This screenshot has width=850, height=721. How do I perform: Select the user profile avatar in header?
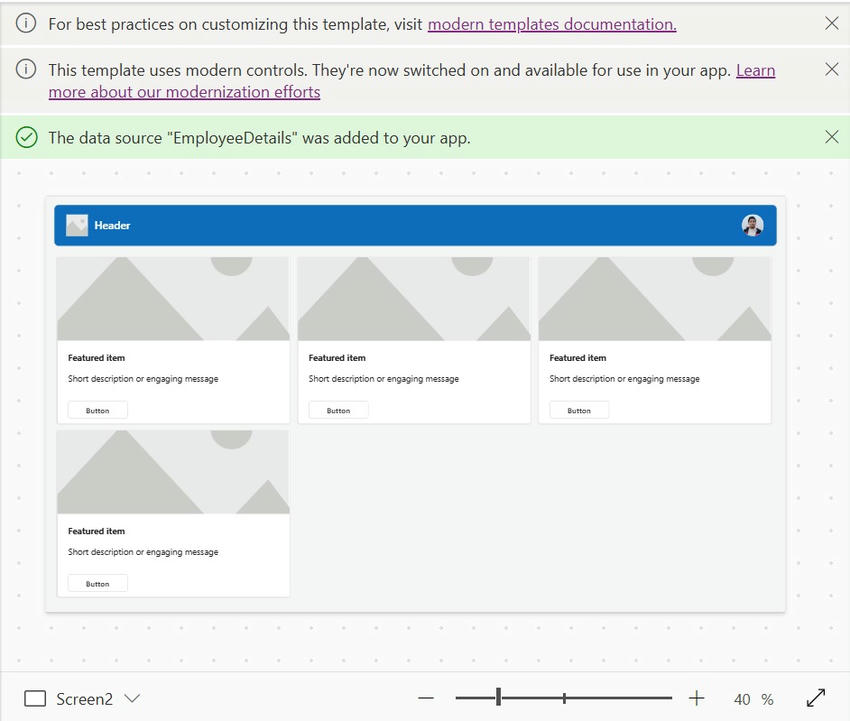752,226
